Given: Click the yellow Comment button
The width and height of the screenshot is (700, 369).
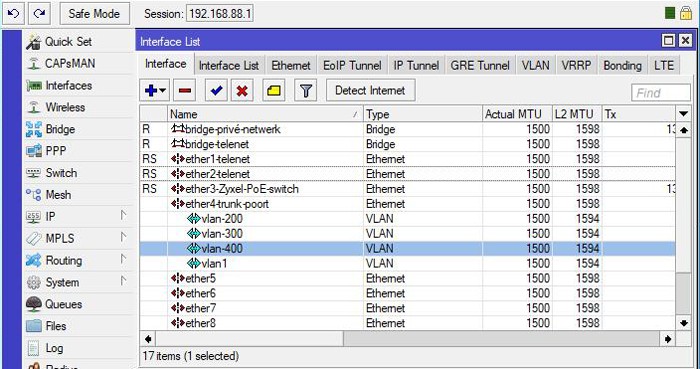Looking at the screenshot, I should pos(274,91).
